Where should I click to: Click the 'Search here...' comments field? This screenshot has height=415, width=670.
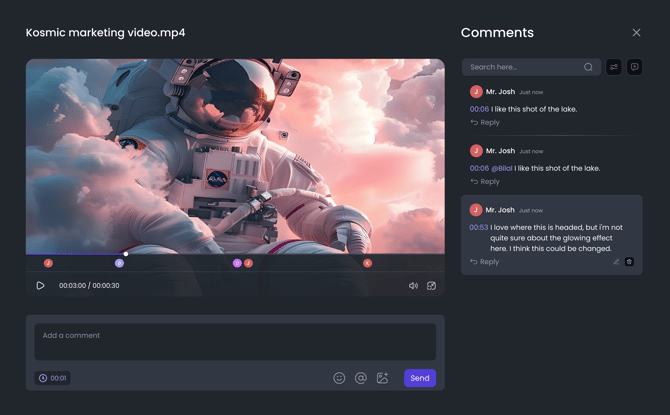pos(523,67)
